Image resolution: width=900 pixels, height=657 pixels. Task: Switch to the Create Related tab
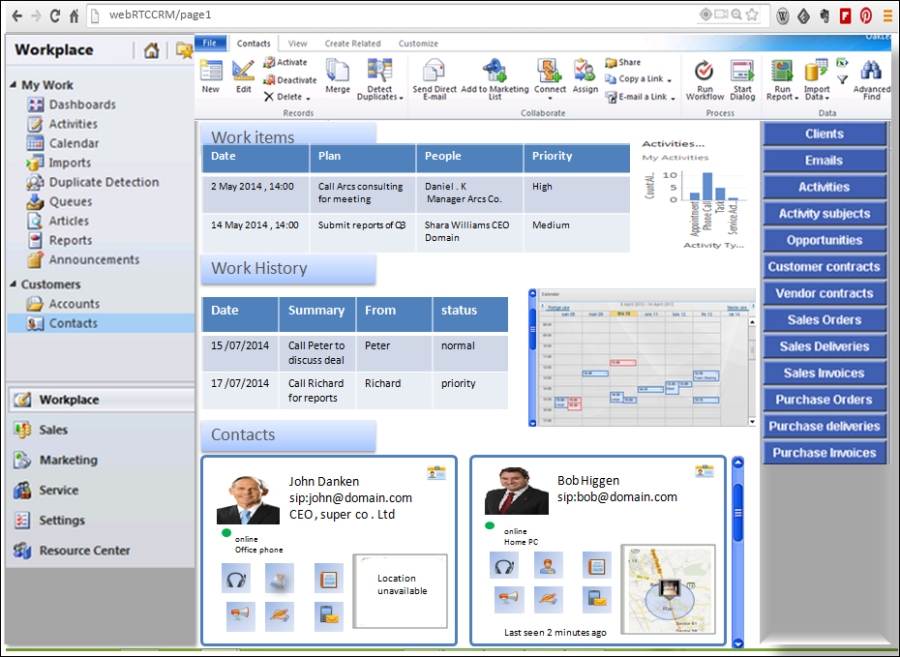(x=355, y=43)
